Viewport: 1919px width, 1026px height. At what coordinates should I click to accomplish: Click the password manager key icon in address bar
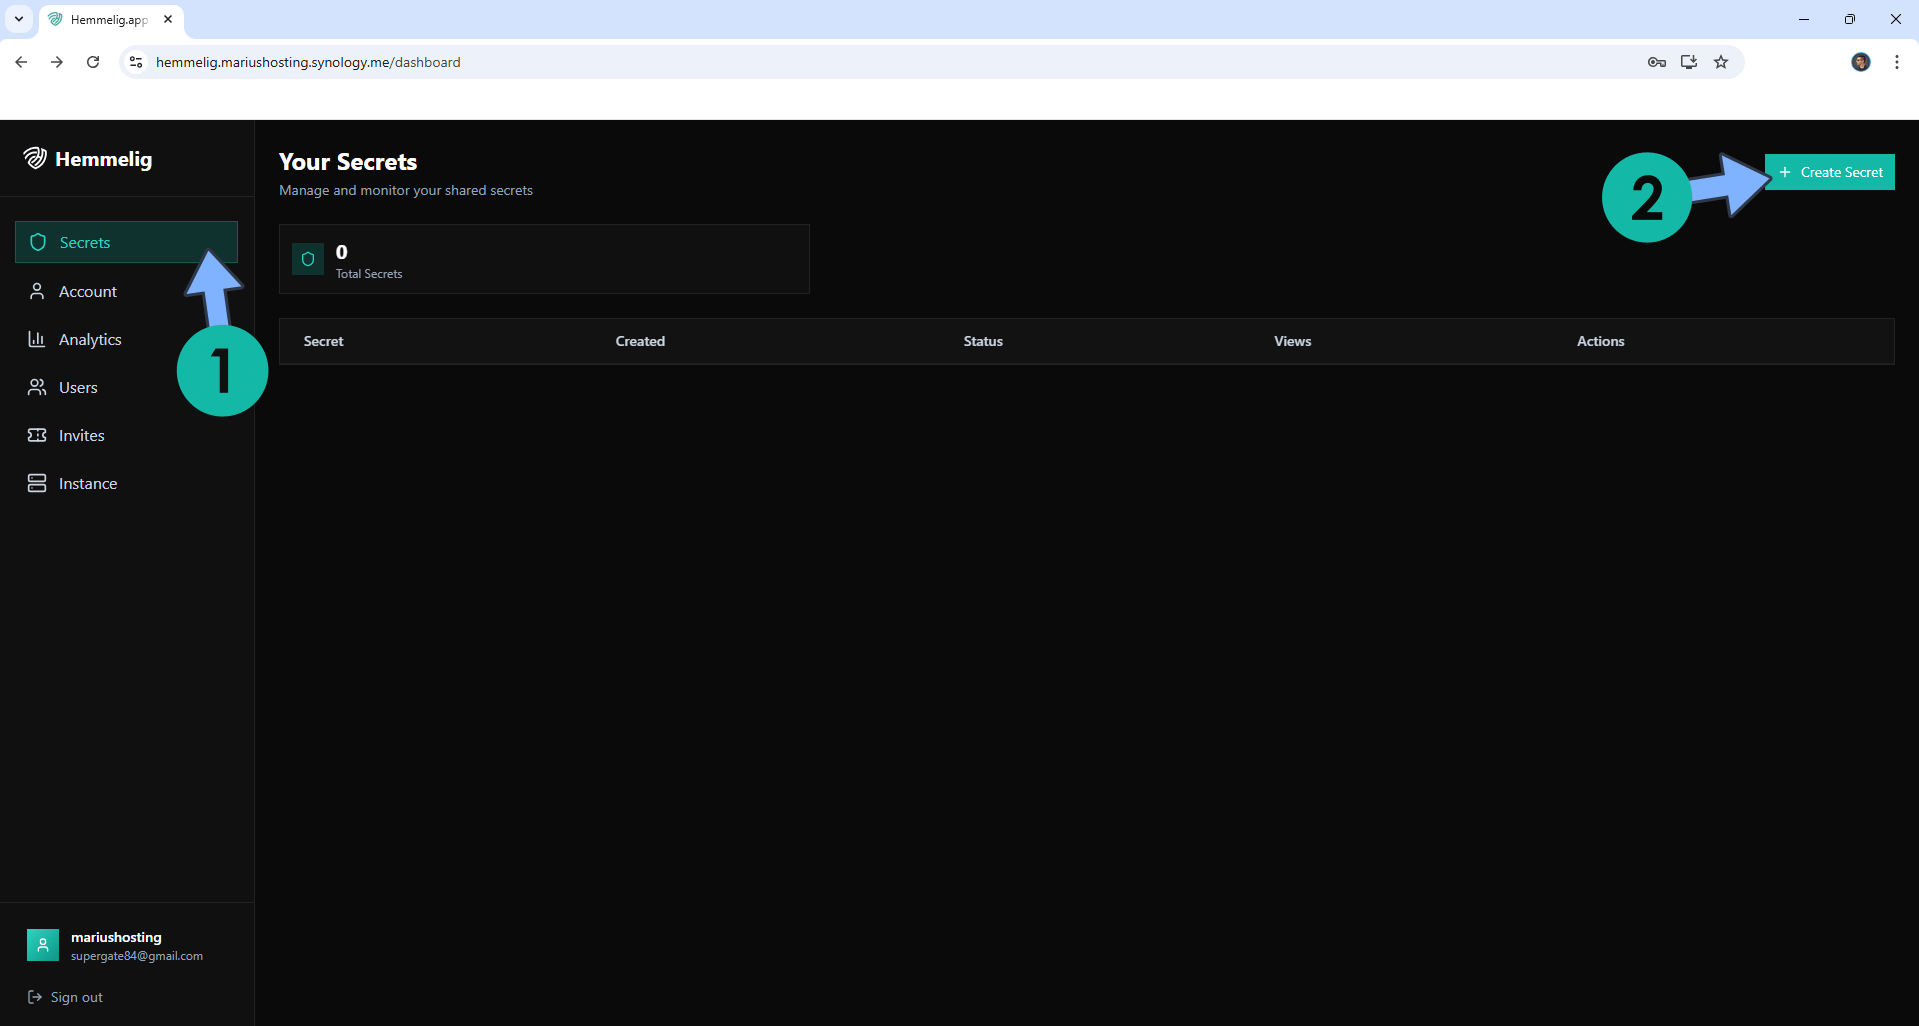(1657, 62)
